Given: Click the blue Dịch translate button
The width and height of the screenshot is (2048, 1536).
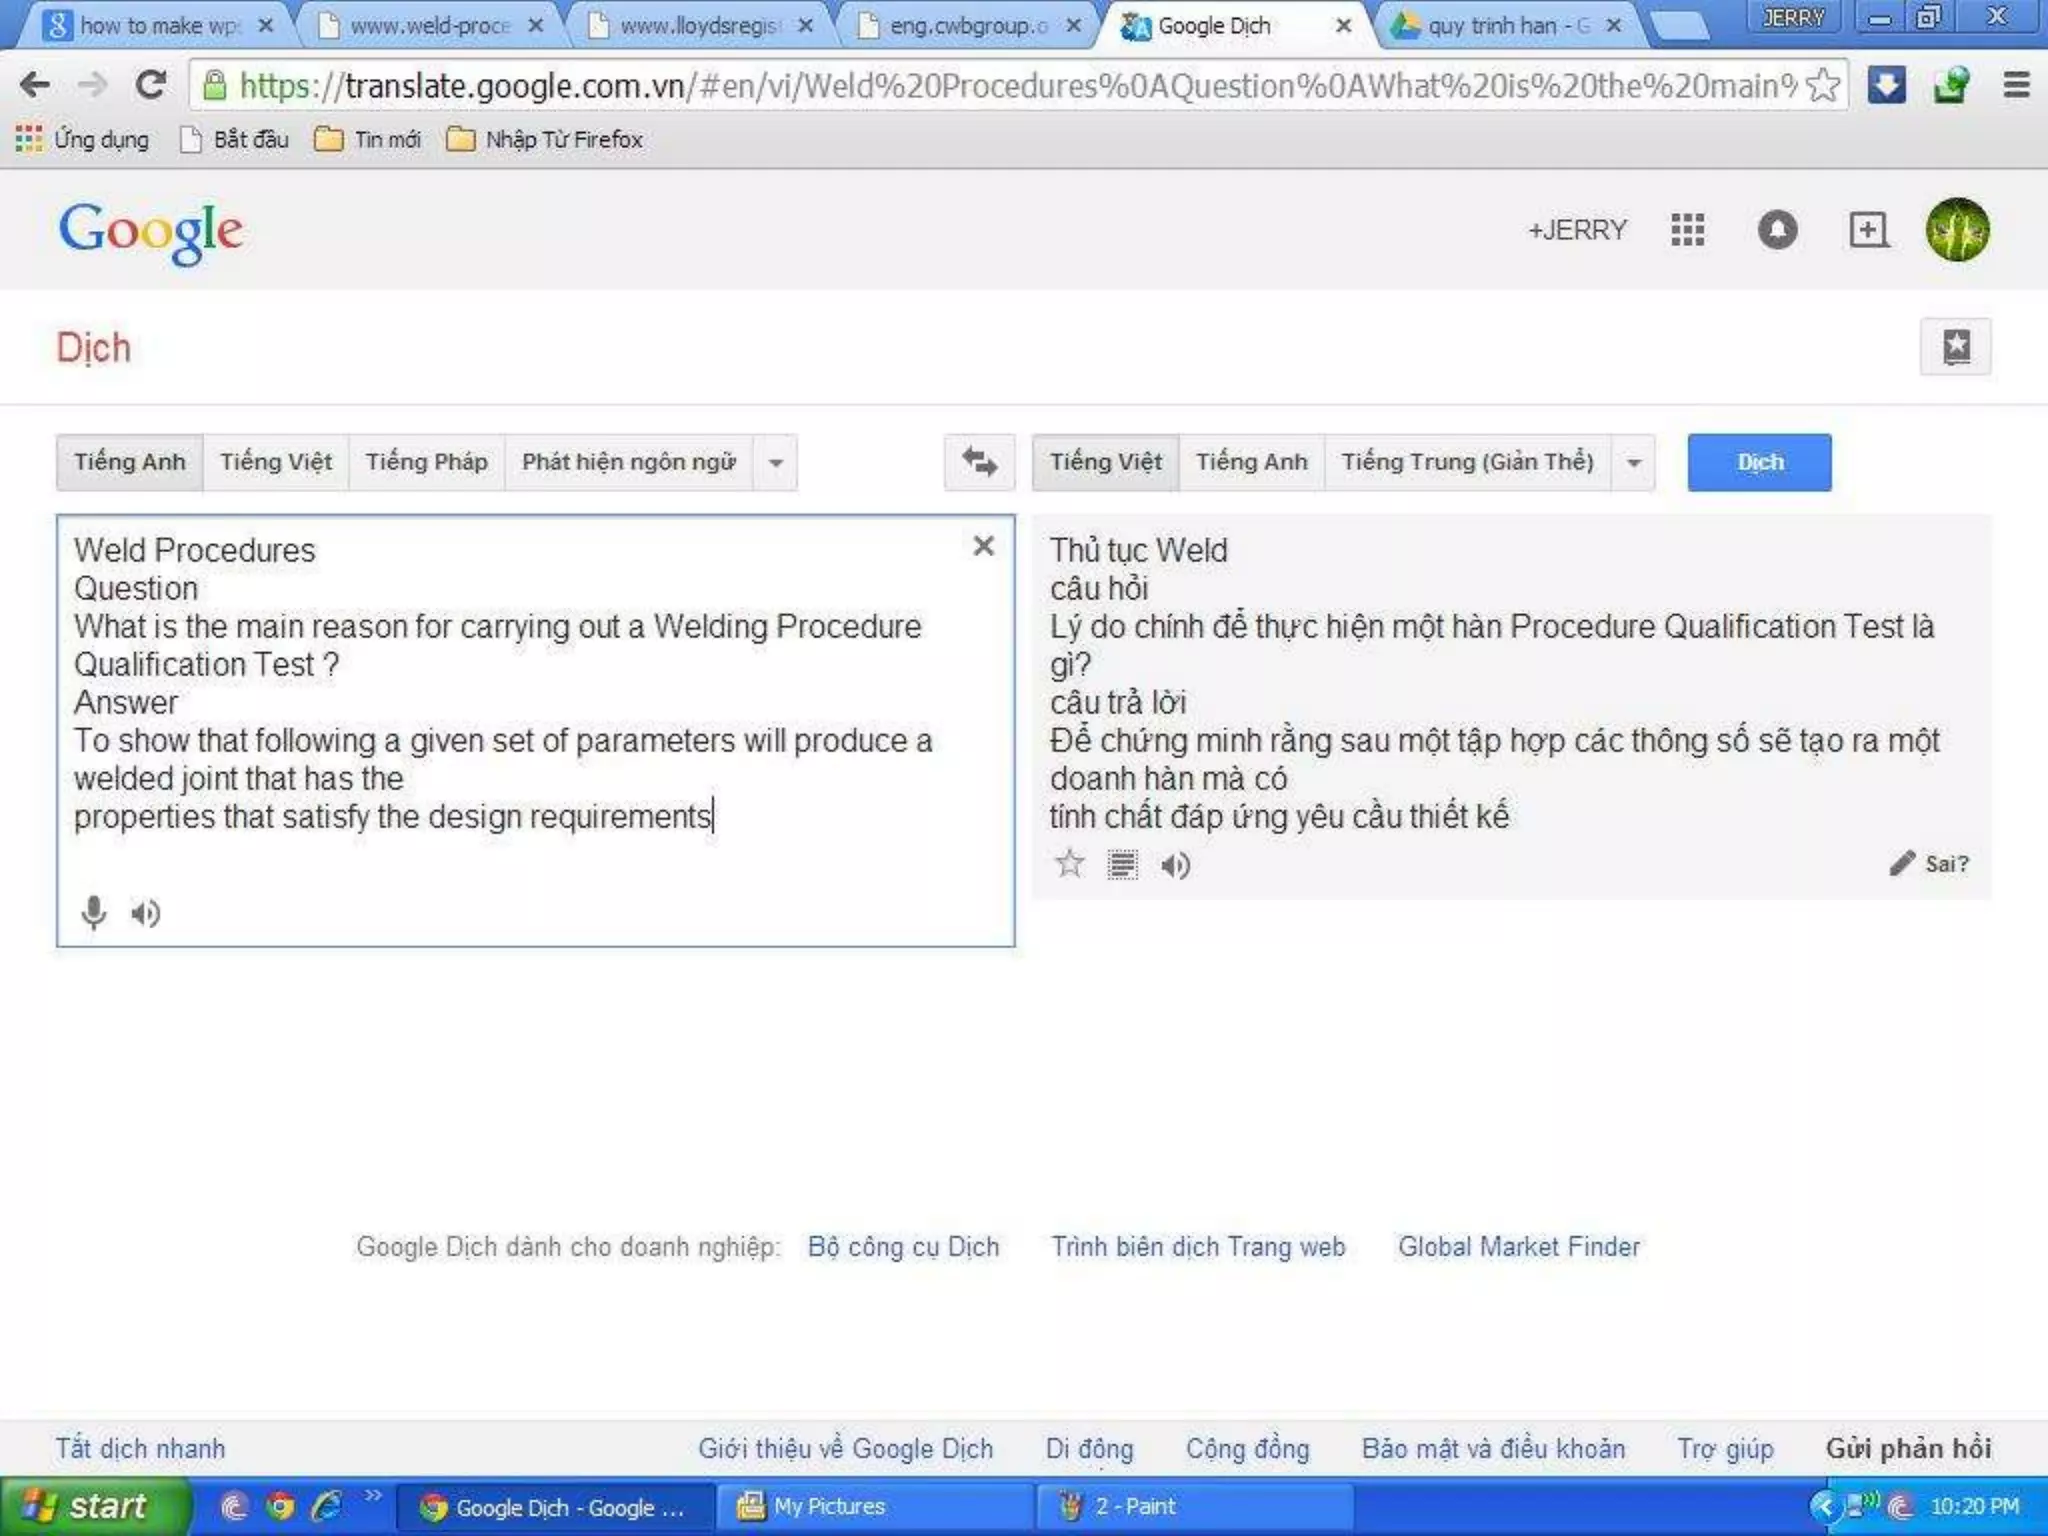Looking at the screenshot, I should (1759, 462).
